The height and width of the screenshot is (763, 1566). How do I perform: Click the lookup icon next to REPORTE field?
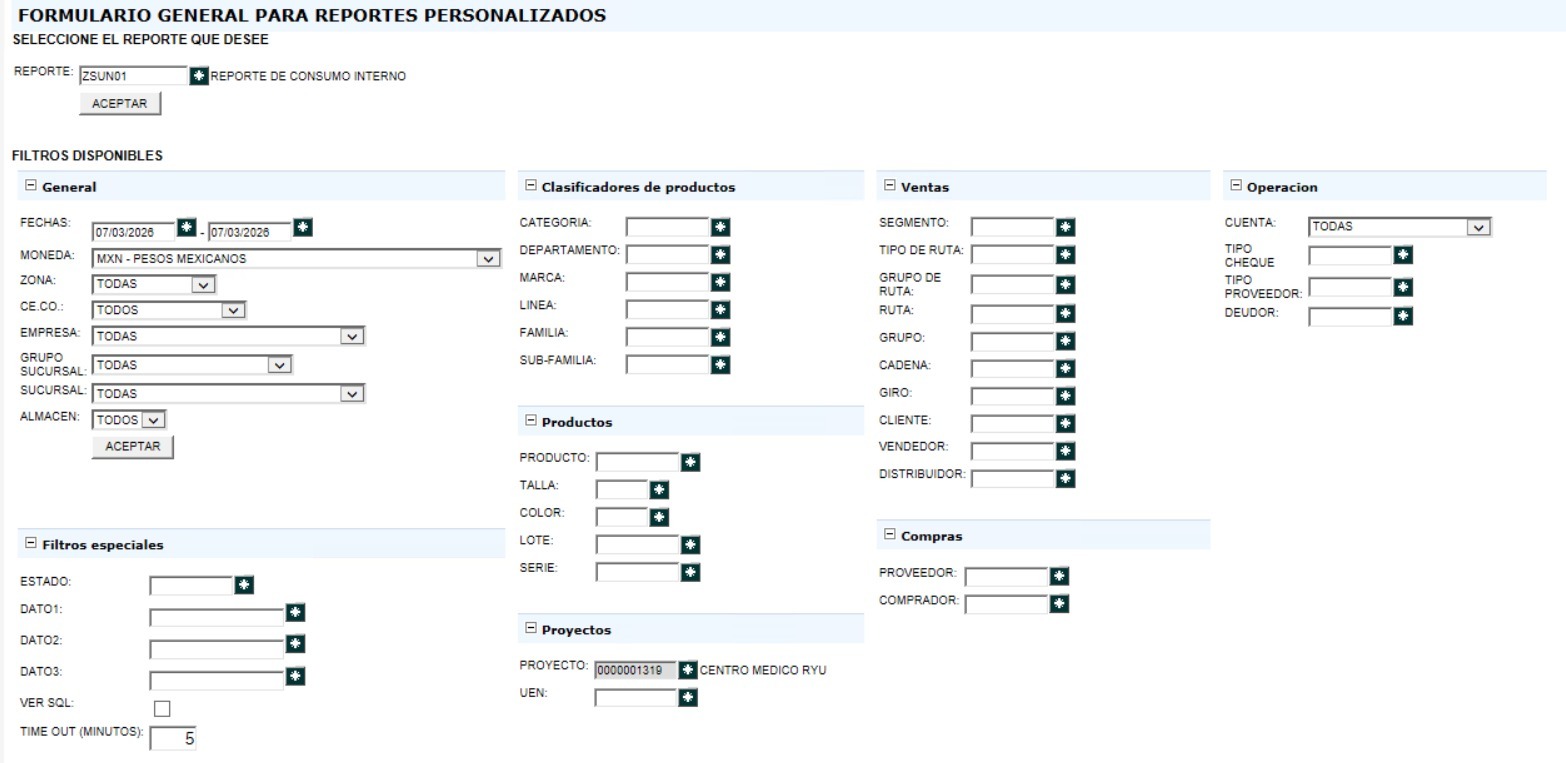(x=199, y=76)
